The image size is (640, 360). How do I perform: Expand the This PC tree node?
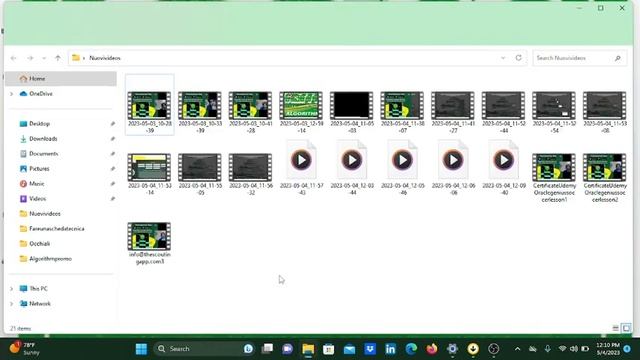pos(11,289)
